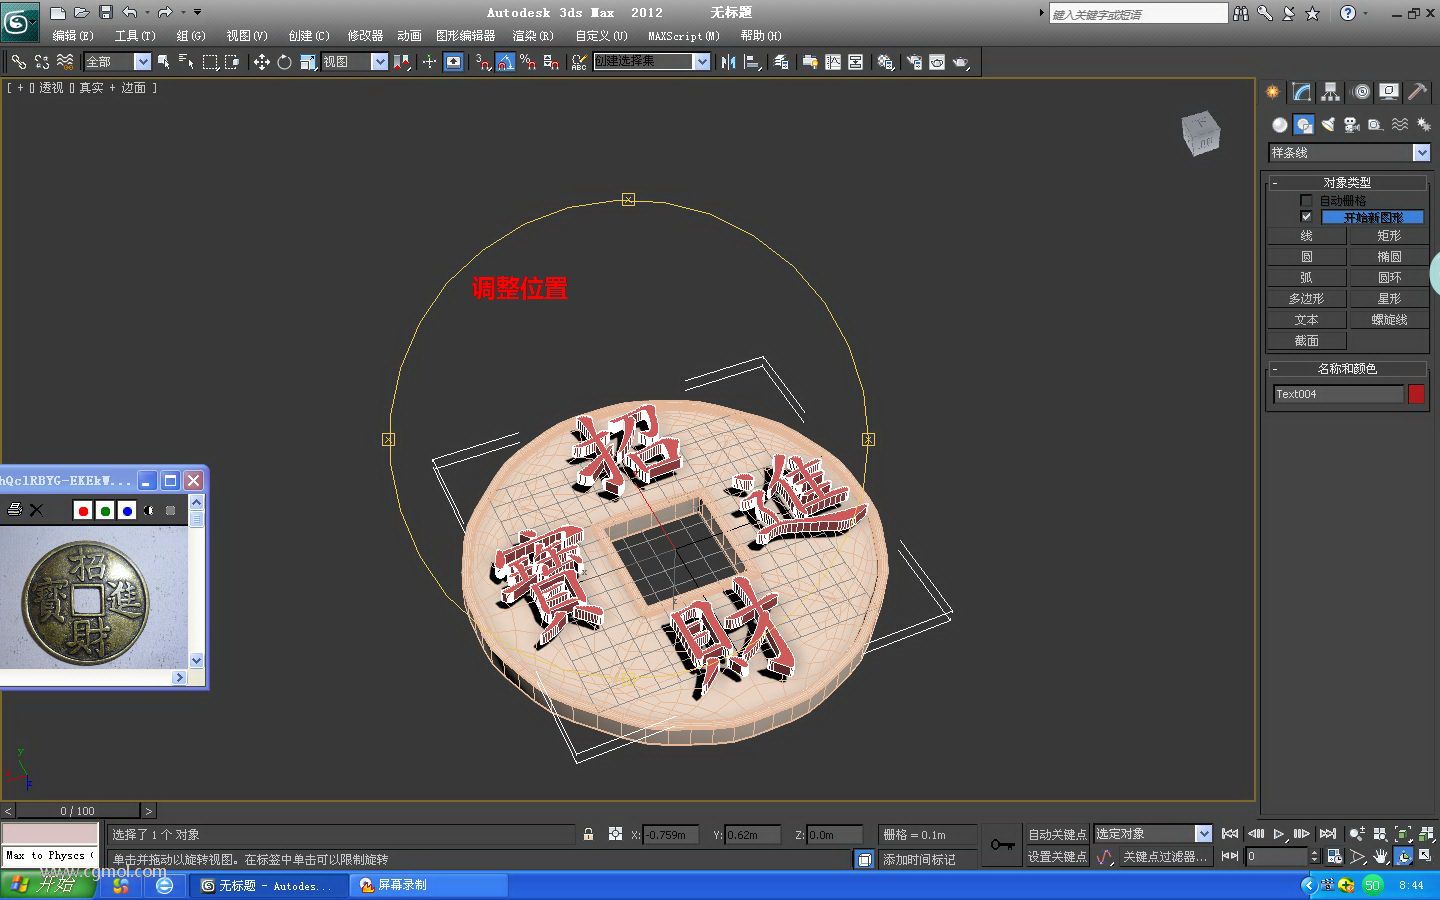Screen dimensions: 1440x900
Task: Choose the Select and Move tool
Action: pos(261,62)
